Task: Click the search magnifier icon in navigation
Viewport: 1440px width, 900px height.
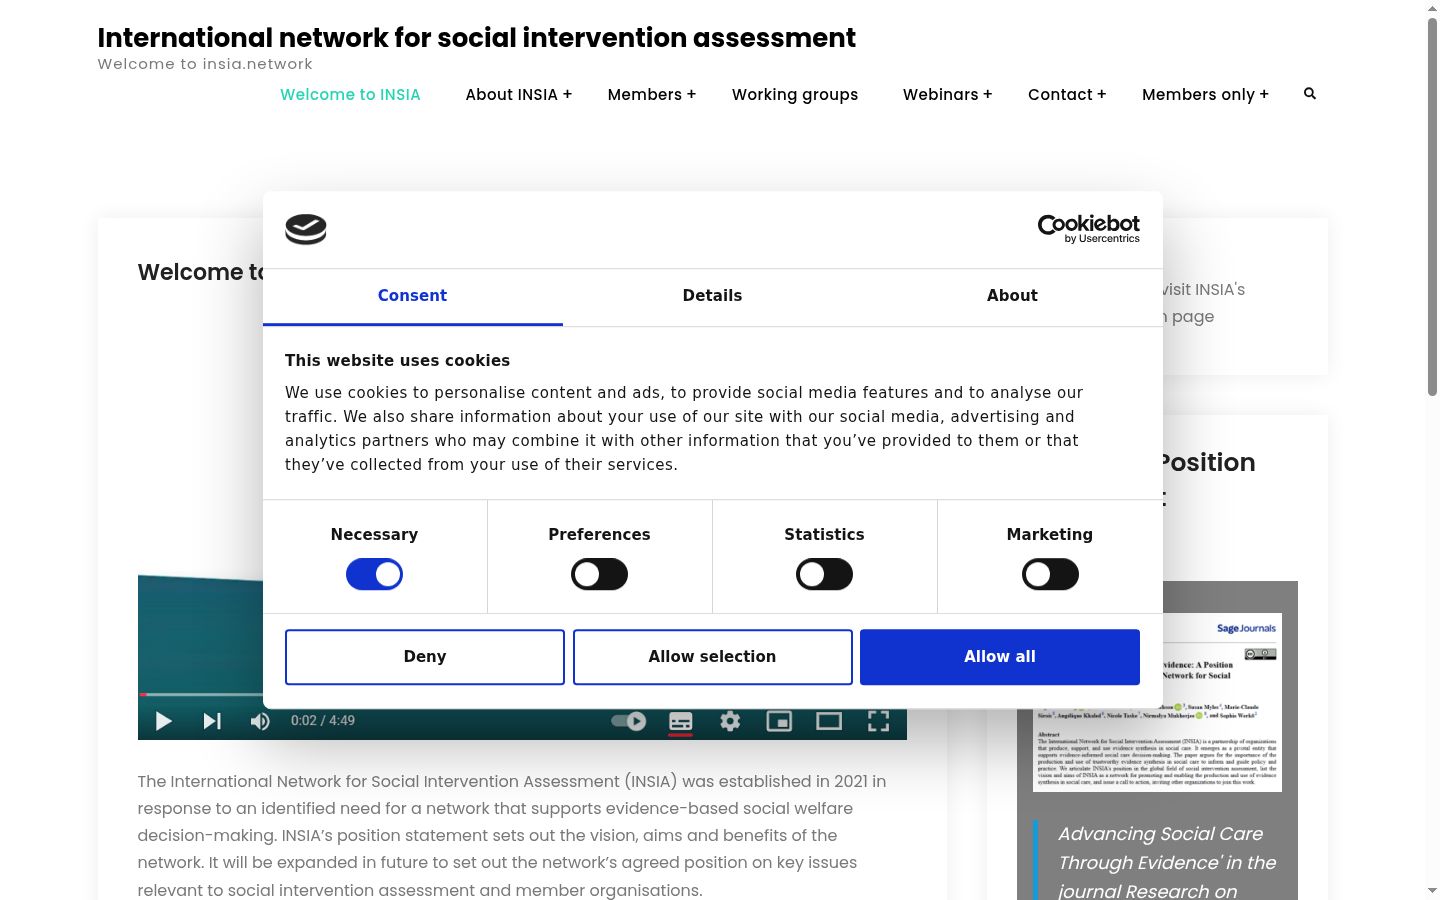Action: point(1310,94)
